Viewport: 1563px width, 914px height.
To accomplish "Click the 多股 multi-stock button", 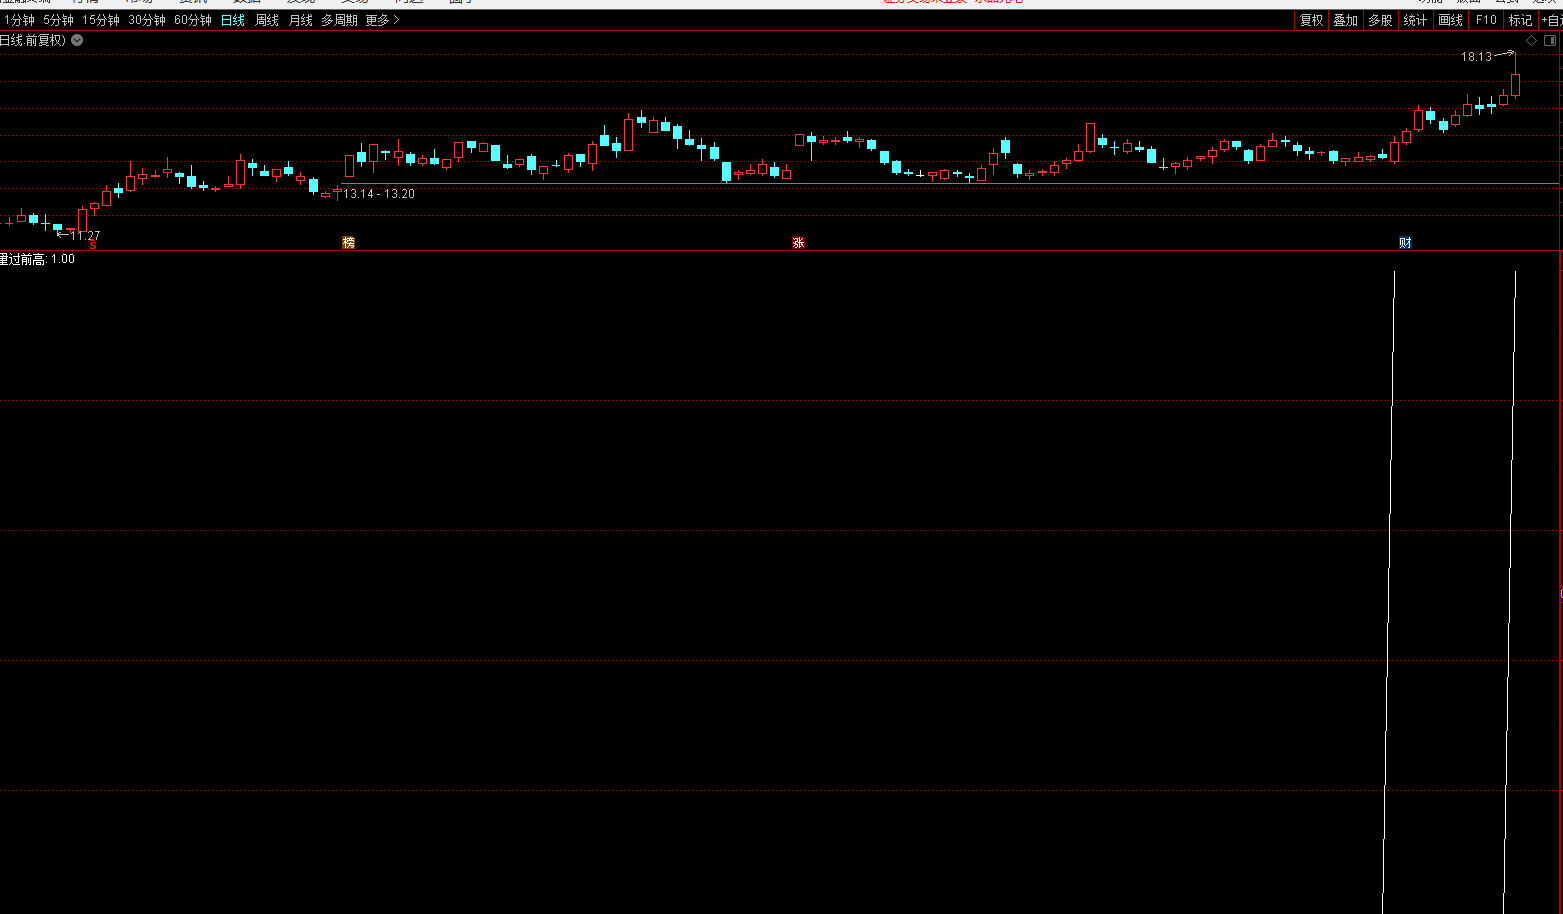I will tap(1380, 20).
